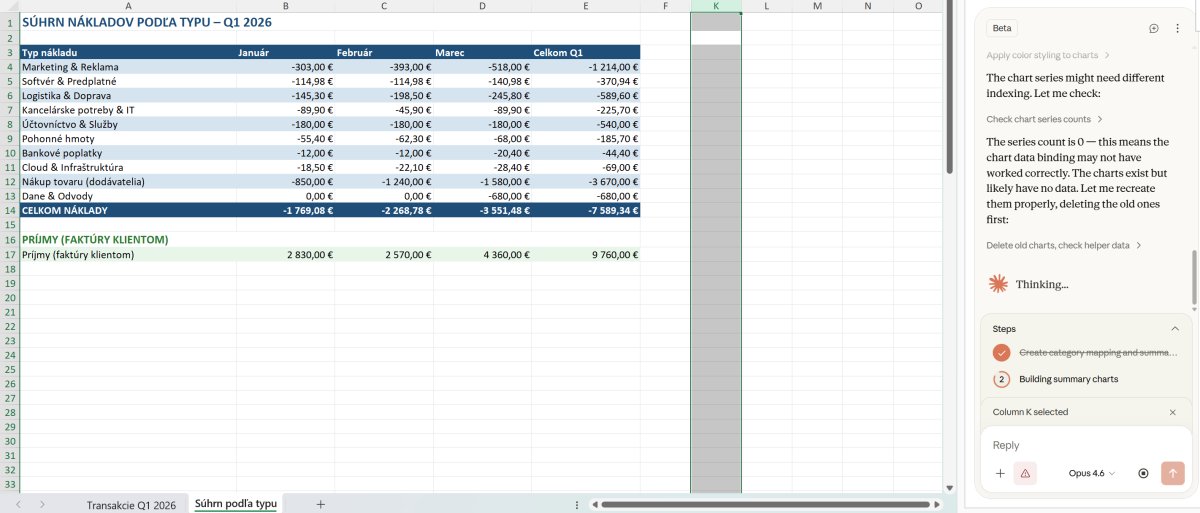Dismiss the Column K selected chip
This screenshot has width=1200, height=513.
click(x=1173, y=412)
